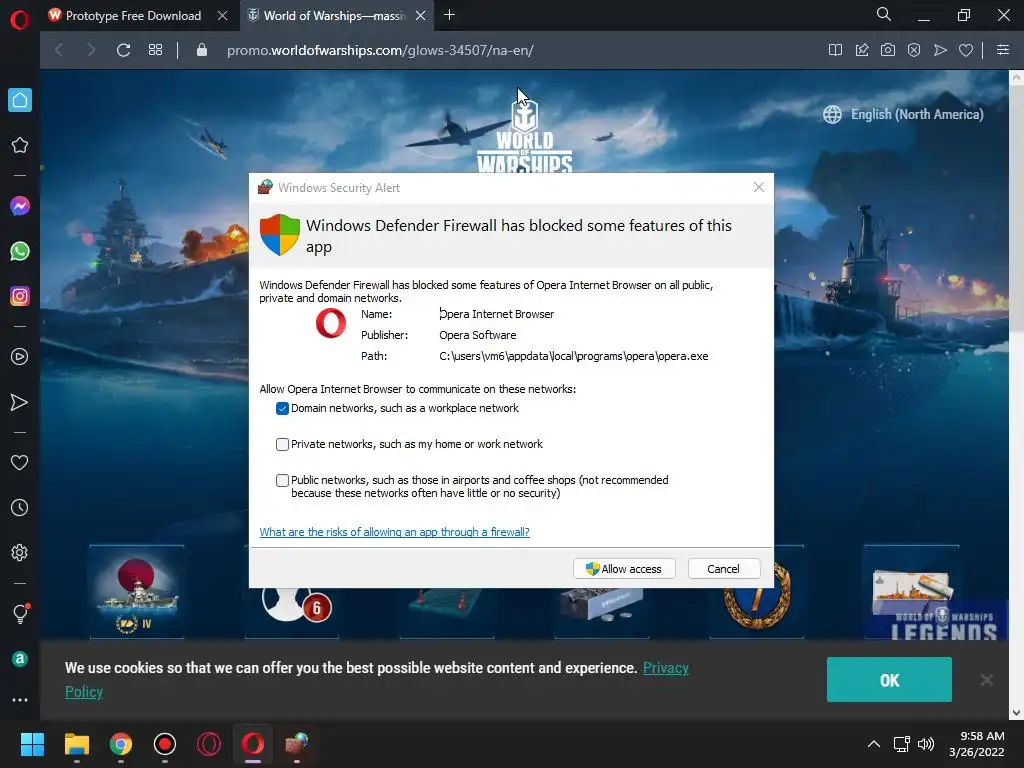
Task: Switch to Prototype Free Download tab
Action: tap(133, 16)
